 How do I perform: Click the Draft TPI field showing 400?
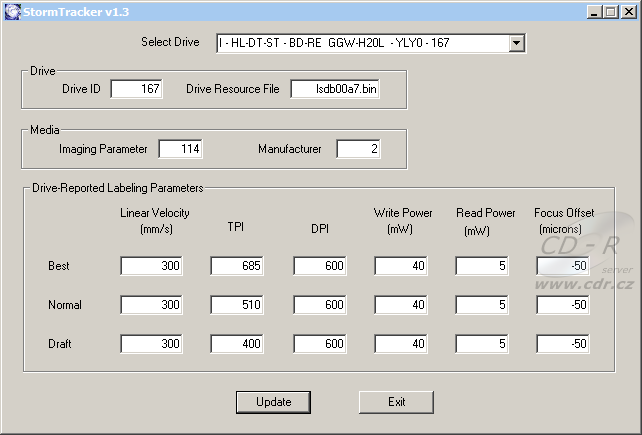236,344
